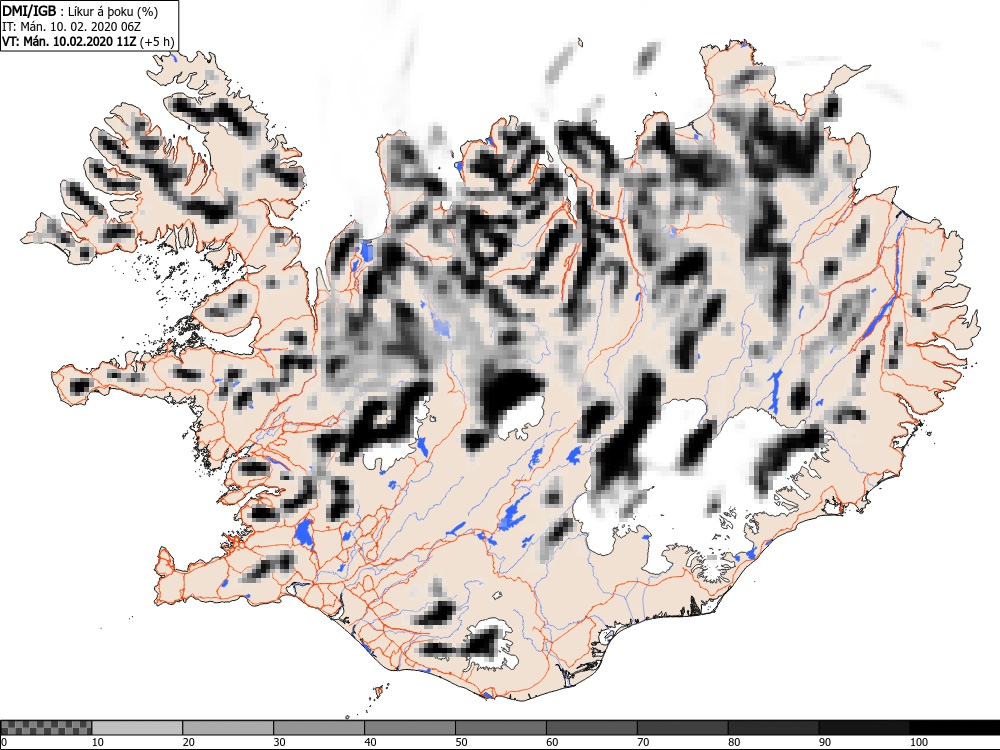Viewport: 1000px width, 750px height.
Task: Click the "70" legend scale label
Action: 643,742
